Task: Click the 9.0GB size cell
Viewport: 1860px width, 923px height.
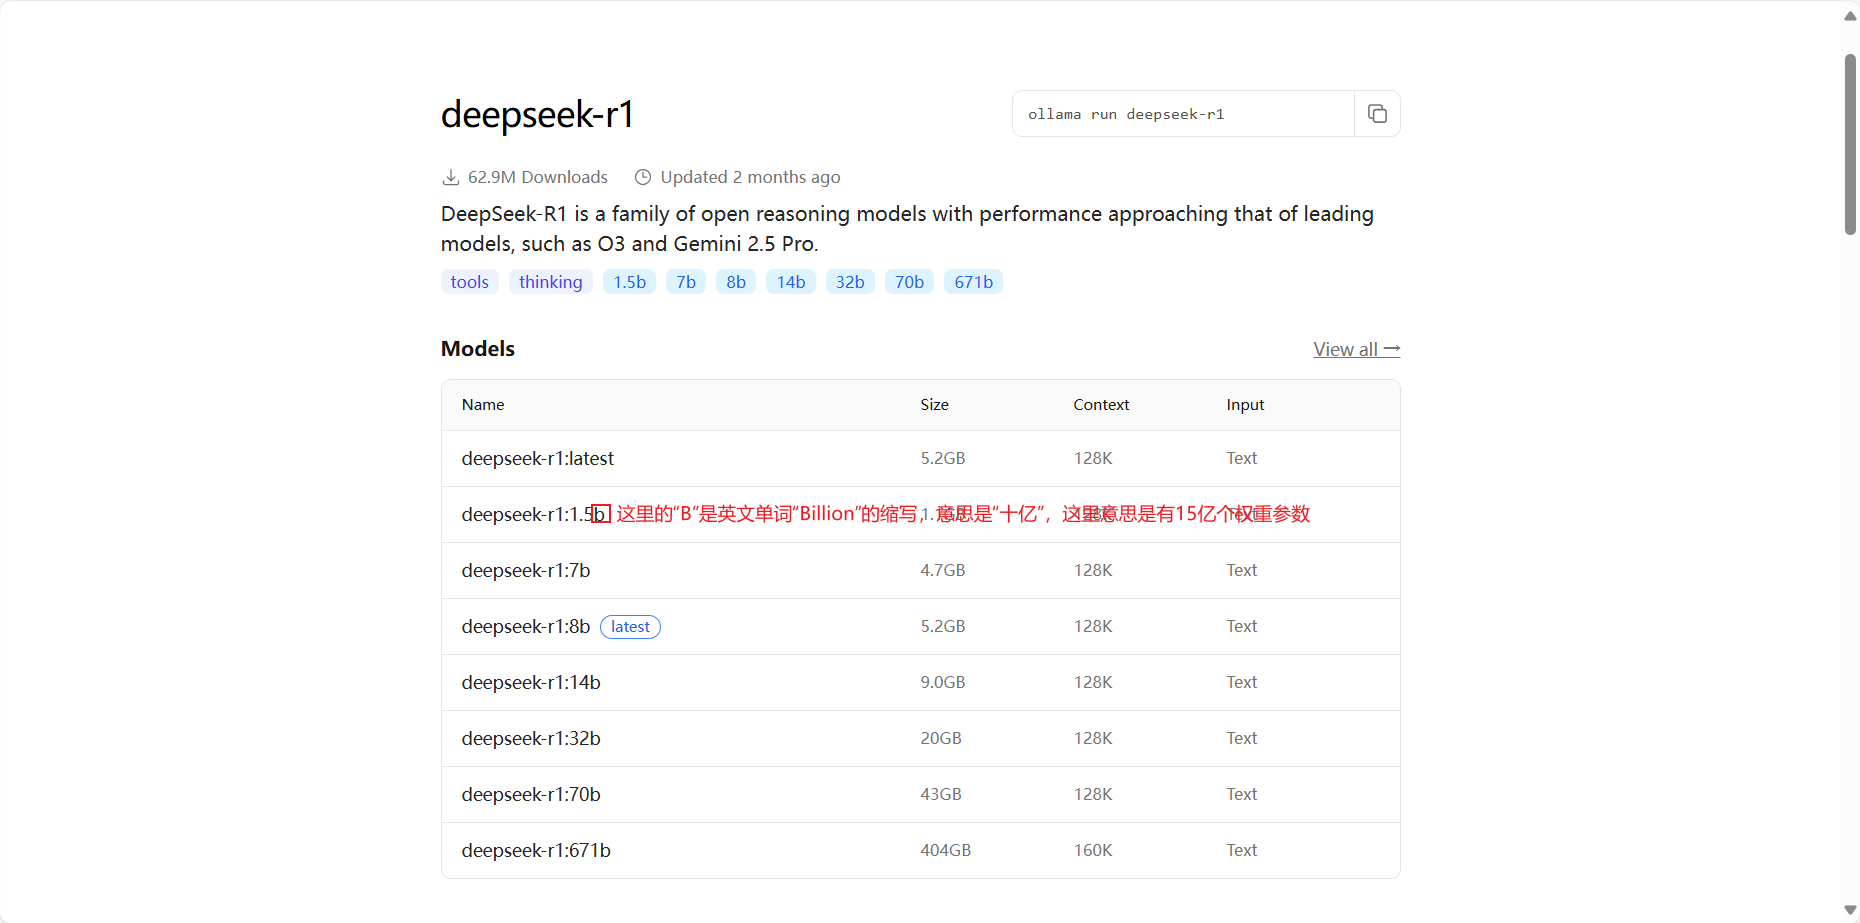Action: click(943, 682)
